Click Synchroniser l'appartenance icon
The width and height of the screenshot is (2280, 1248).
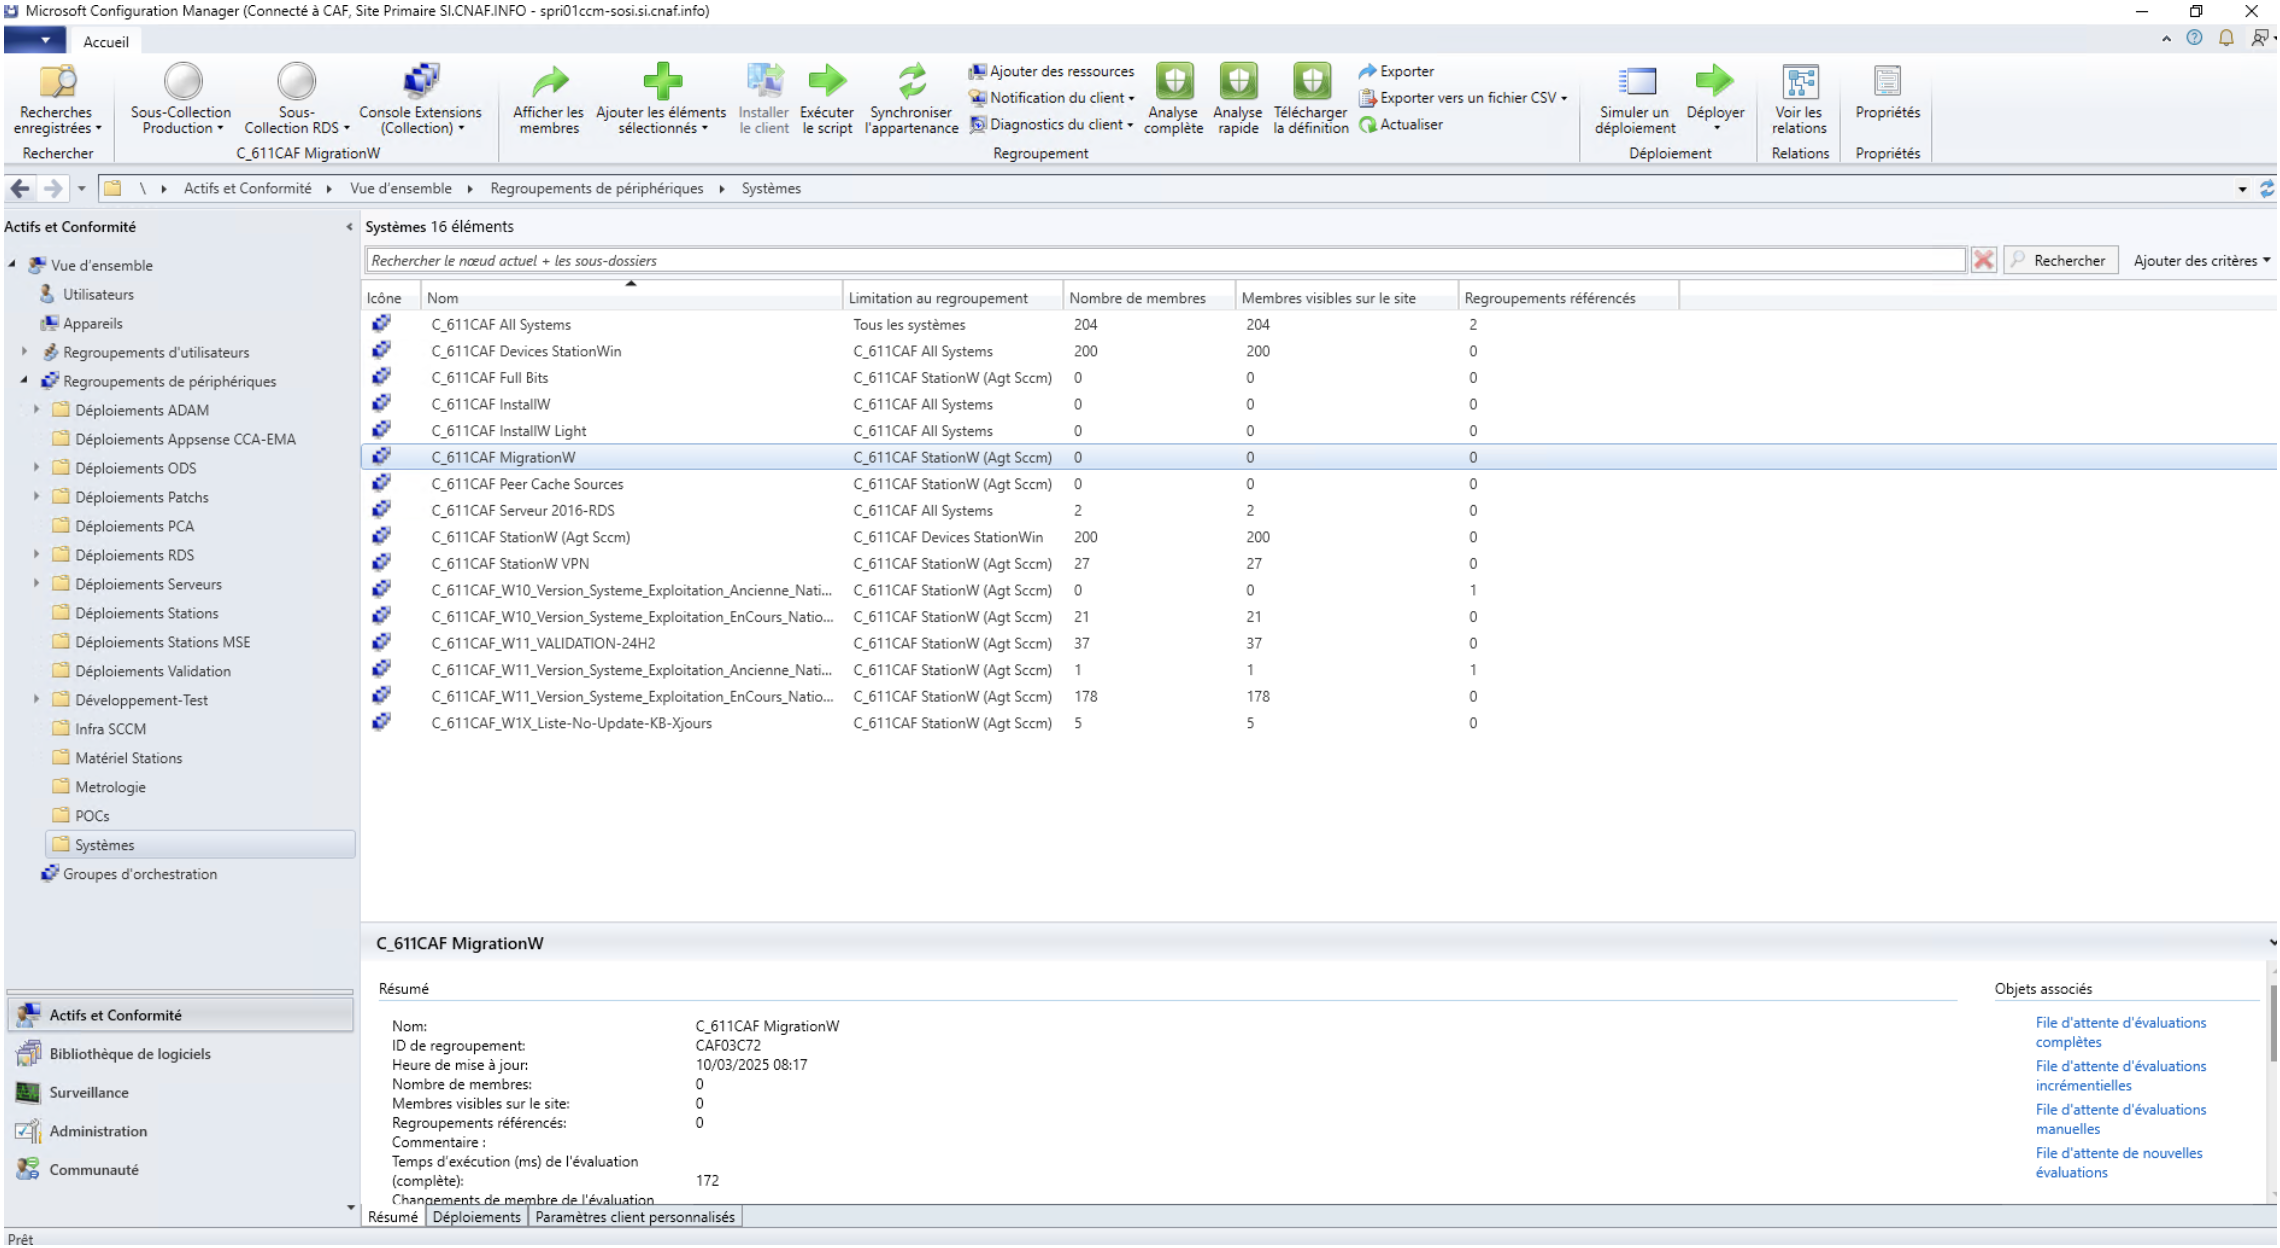point(911,82)
